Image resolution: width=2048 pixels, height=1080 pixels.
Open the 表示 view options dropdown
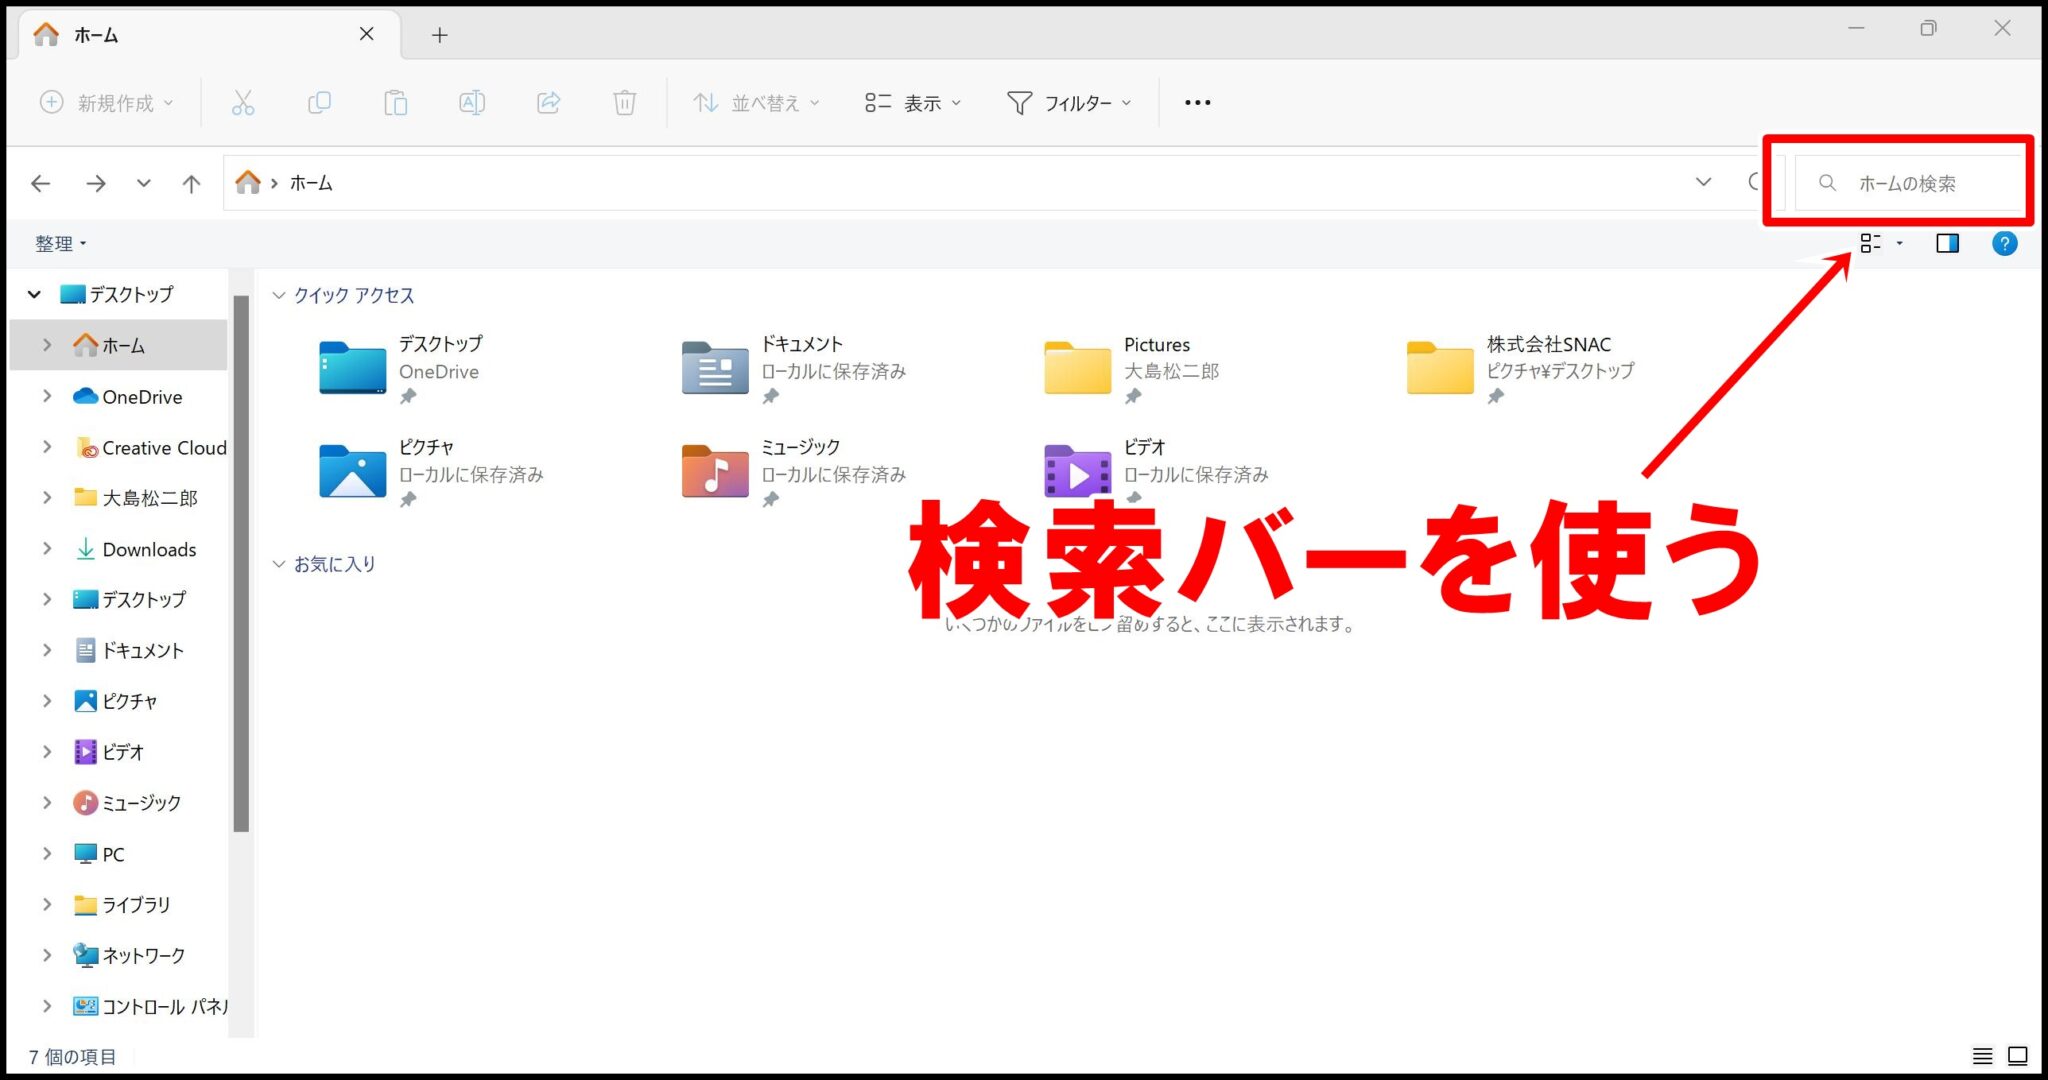(912, 101)
